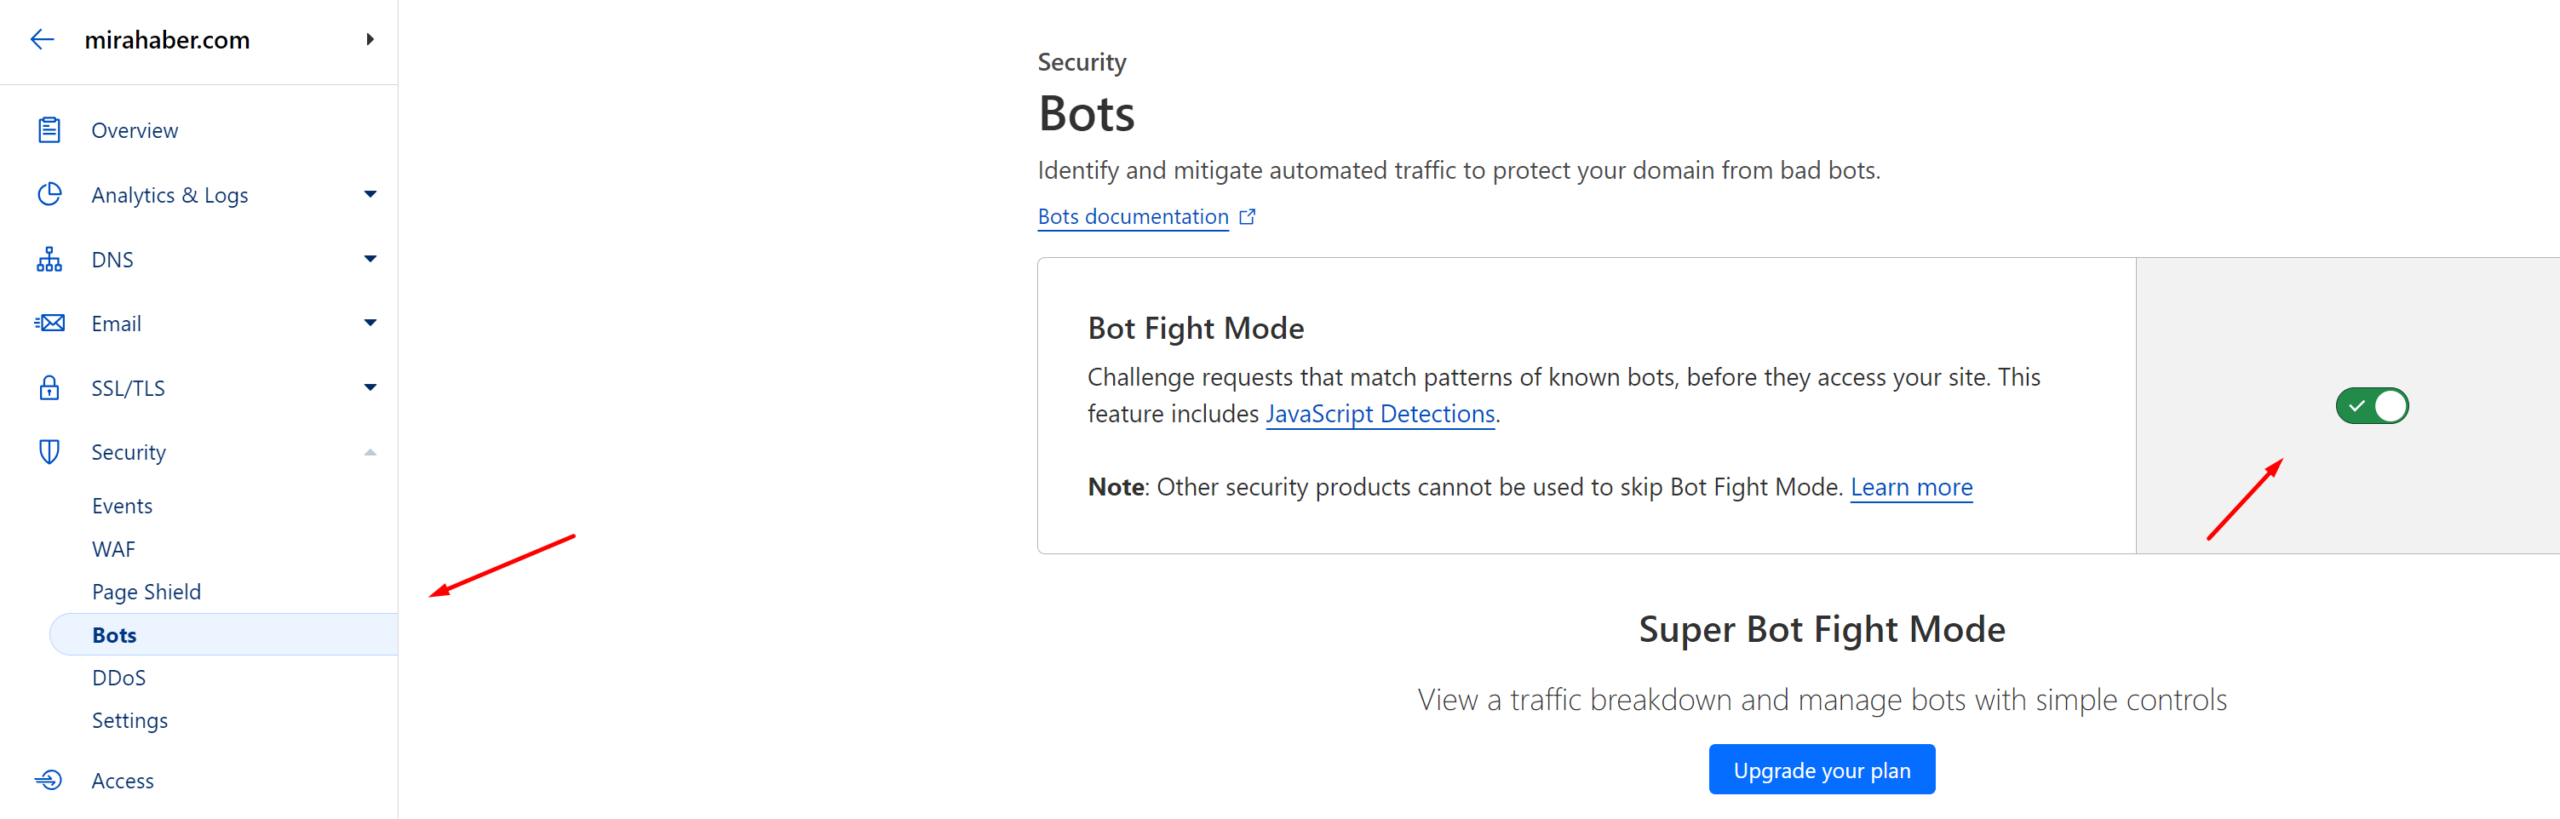Open the WAF submenu item
Image resolution: width=2560 pixels, height=819 pixels.
click(113, 549)
